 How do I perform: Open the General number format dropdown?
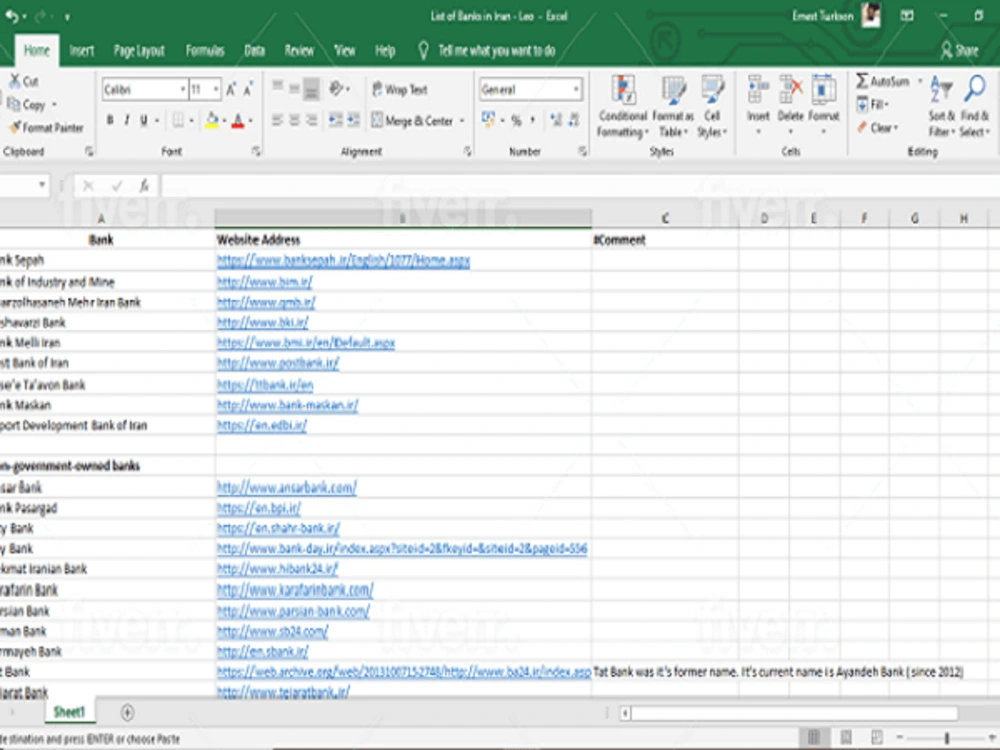click(576, 89)
